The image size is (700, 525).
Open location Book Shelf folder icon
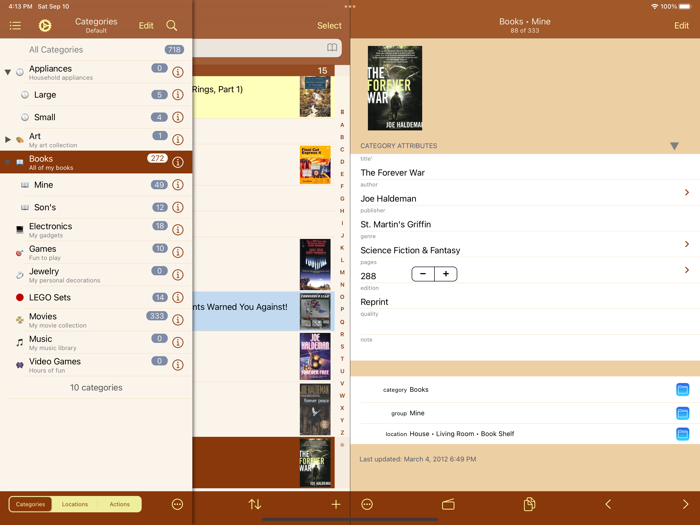[x=683, y=433]
